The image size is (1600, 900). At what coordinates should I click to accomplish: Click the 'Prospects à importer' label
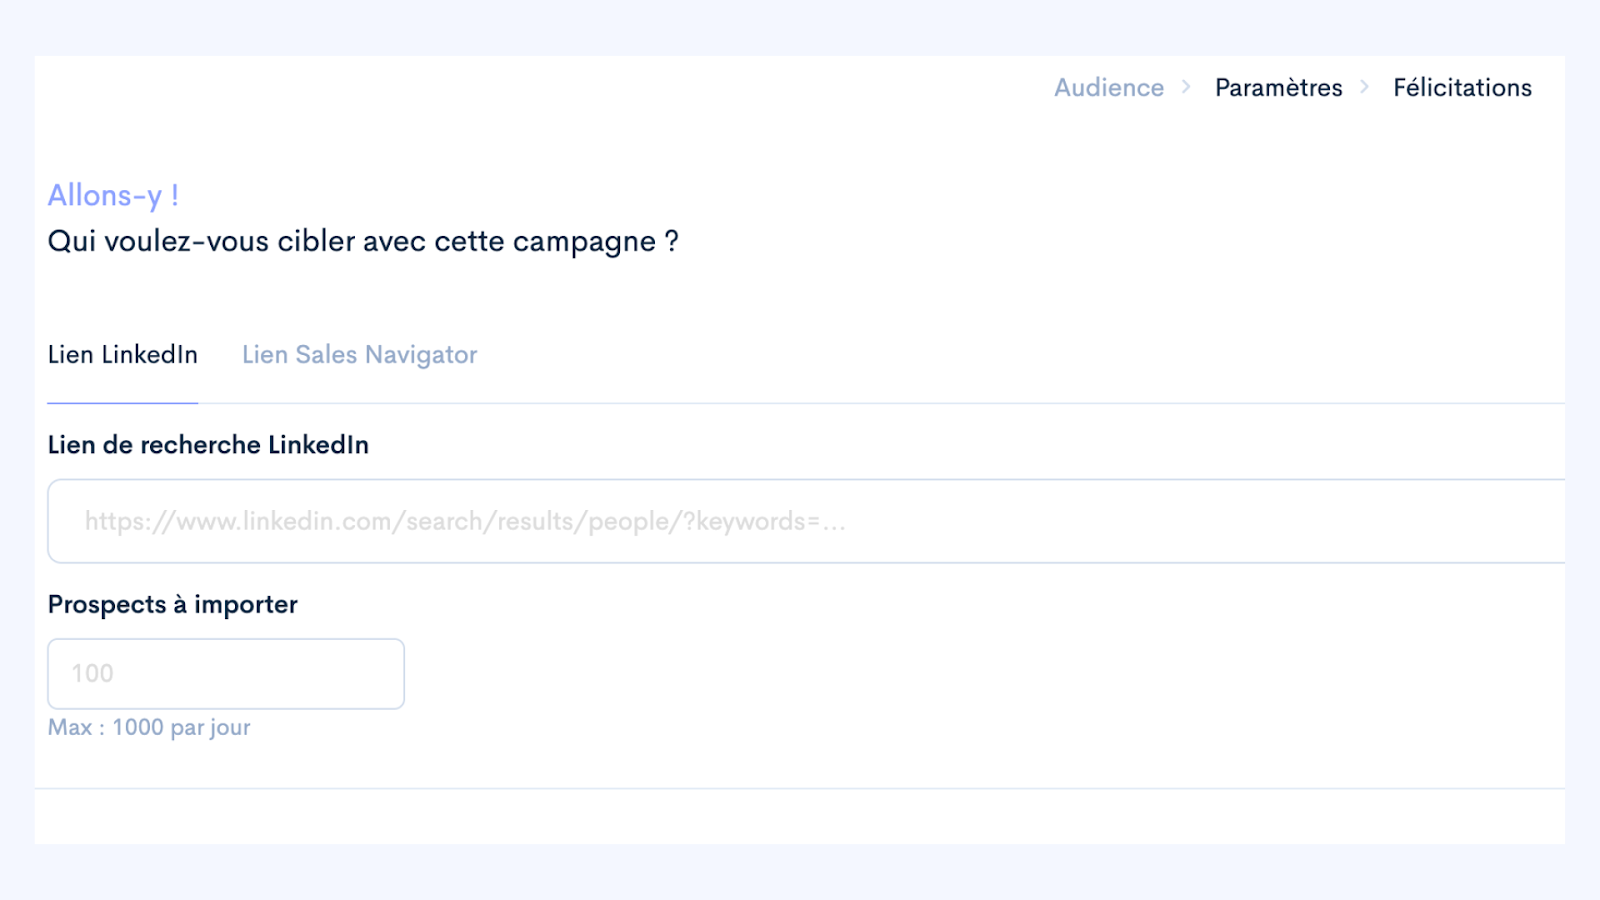pyautogui.click(x=173, y=605)
